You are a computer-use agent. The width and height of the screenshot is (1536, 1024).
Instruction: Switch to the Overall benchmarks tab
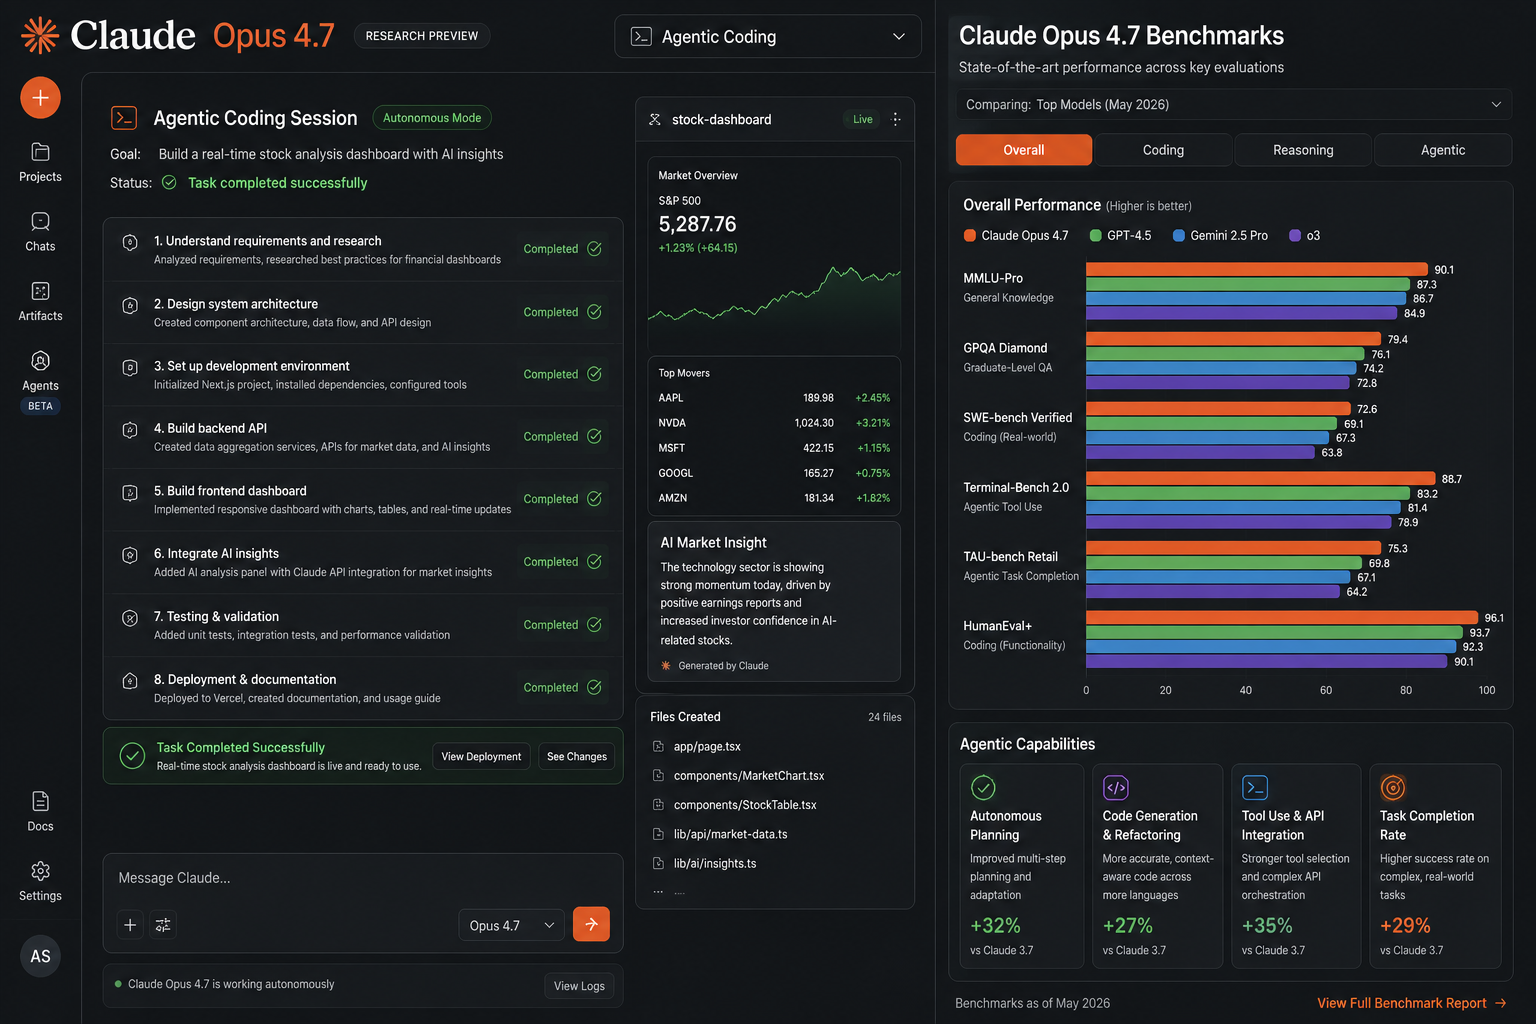pyautogui.click(x=1024, y=150)
